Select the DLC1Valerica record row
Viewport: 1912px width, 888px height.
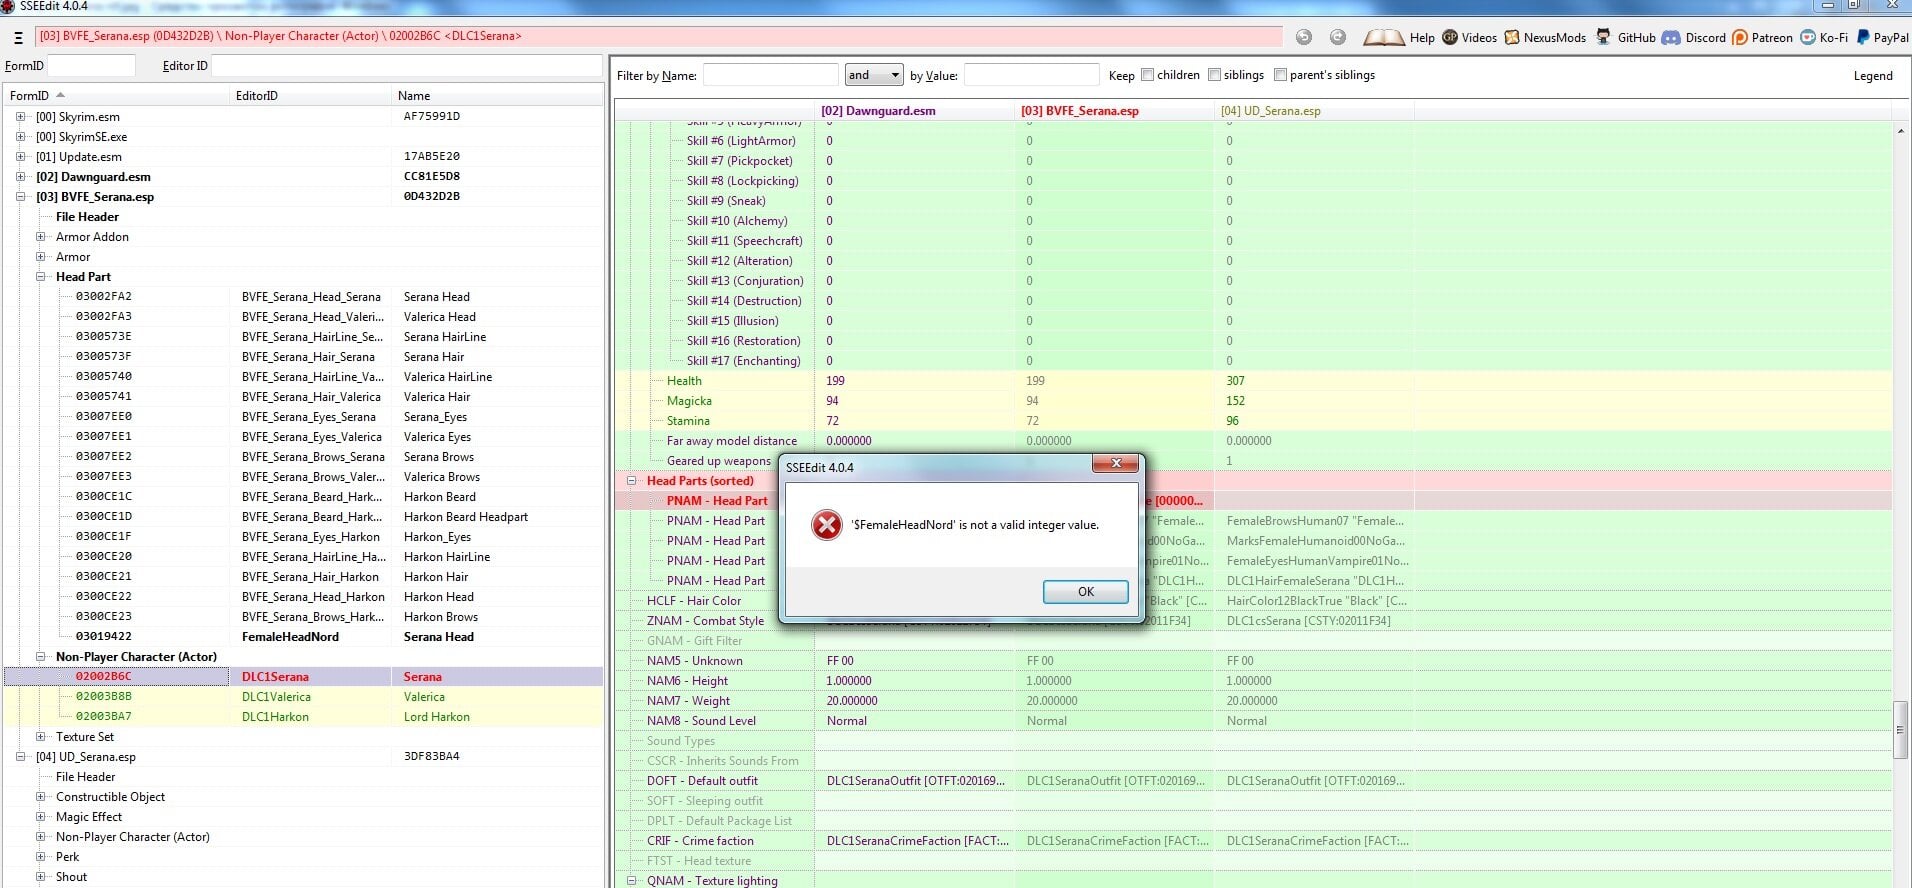click(303, 697)
